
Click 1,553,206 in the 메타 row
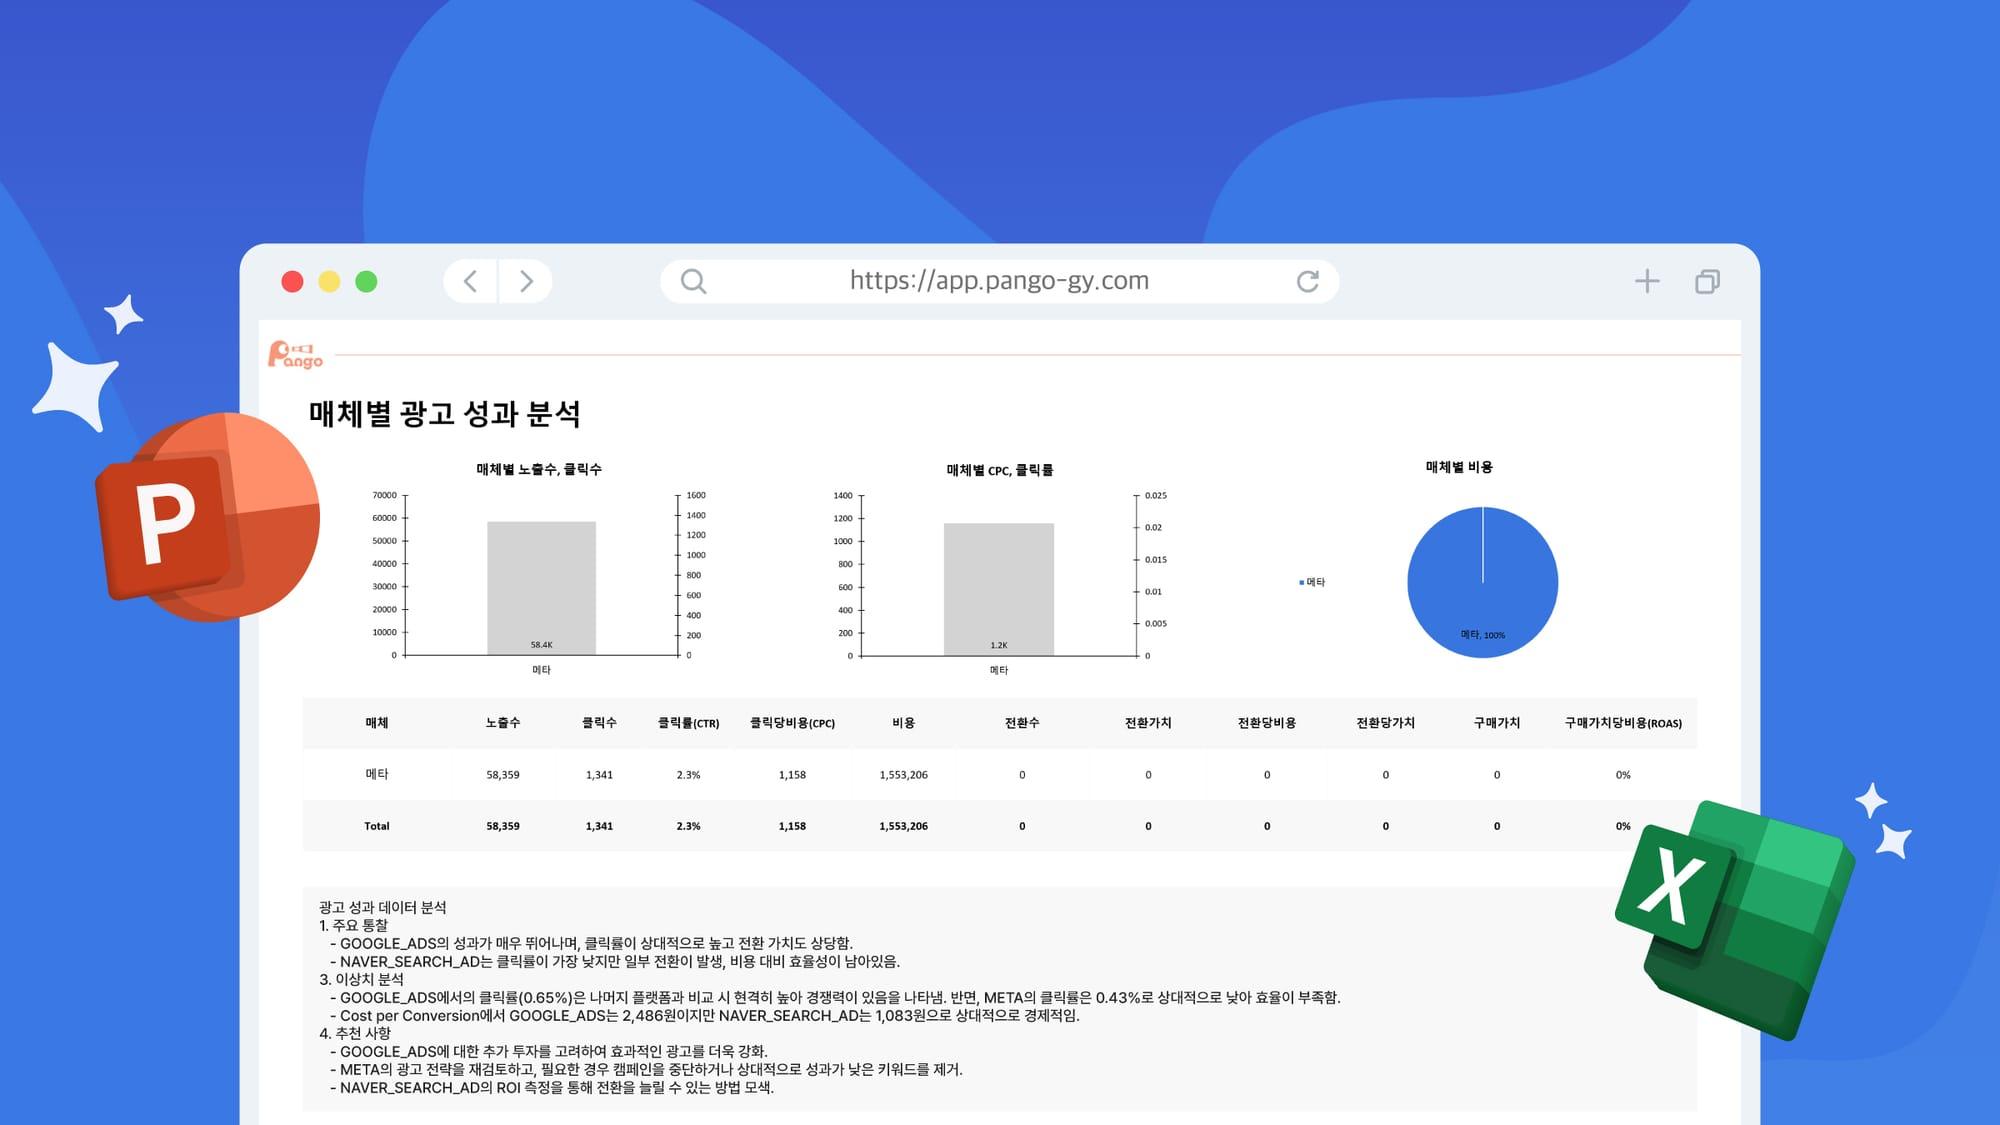904,775
